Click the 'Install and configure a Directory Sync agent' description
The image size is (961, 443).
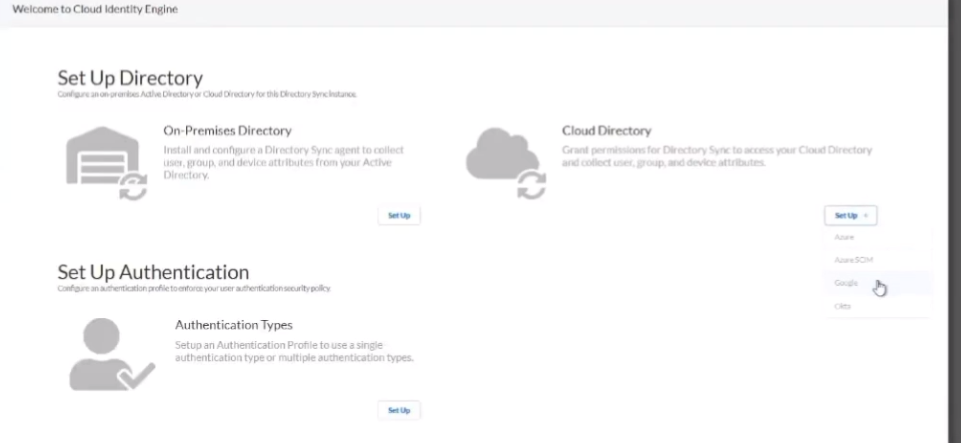click(283, 162)
